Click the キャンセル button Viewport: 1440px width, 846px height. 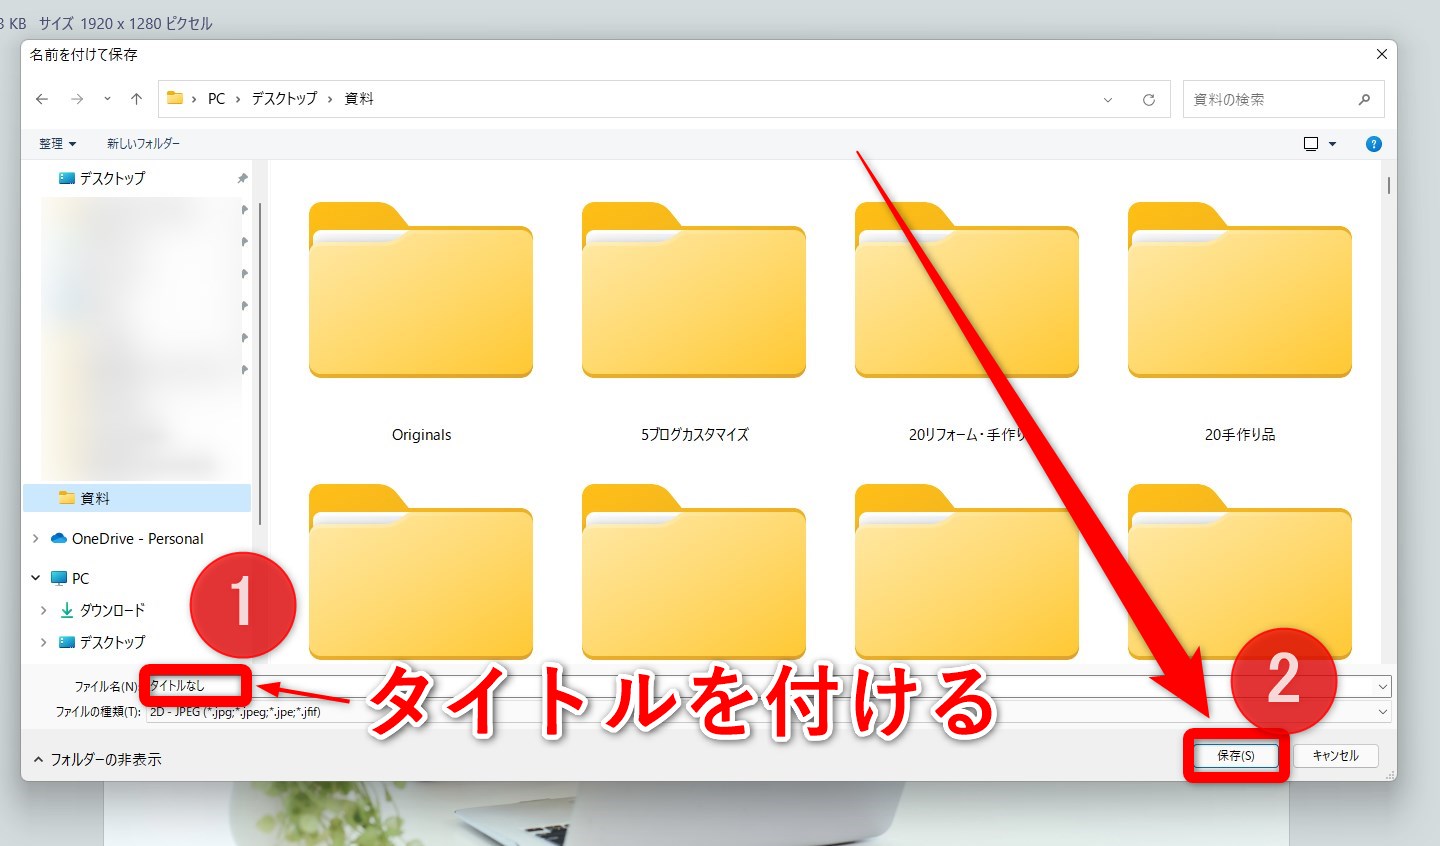coord(1335,756)
